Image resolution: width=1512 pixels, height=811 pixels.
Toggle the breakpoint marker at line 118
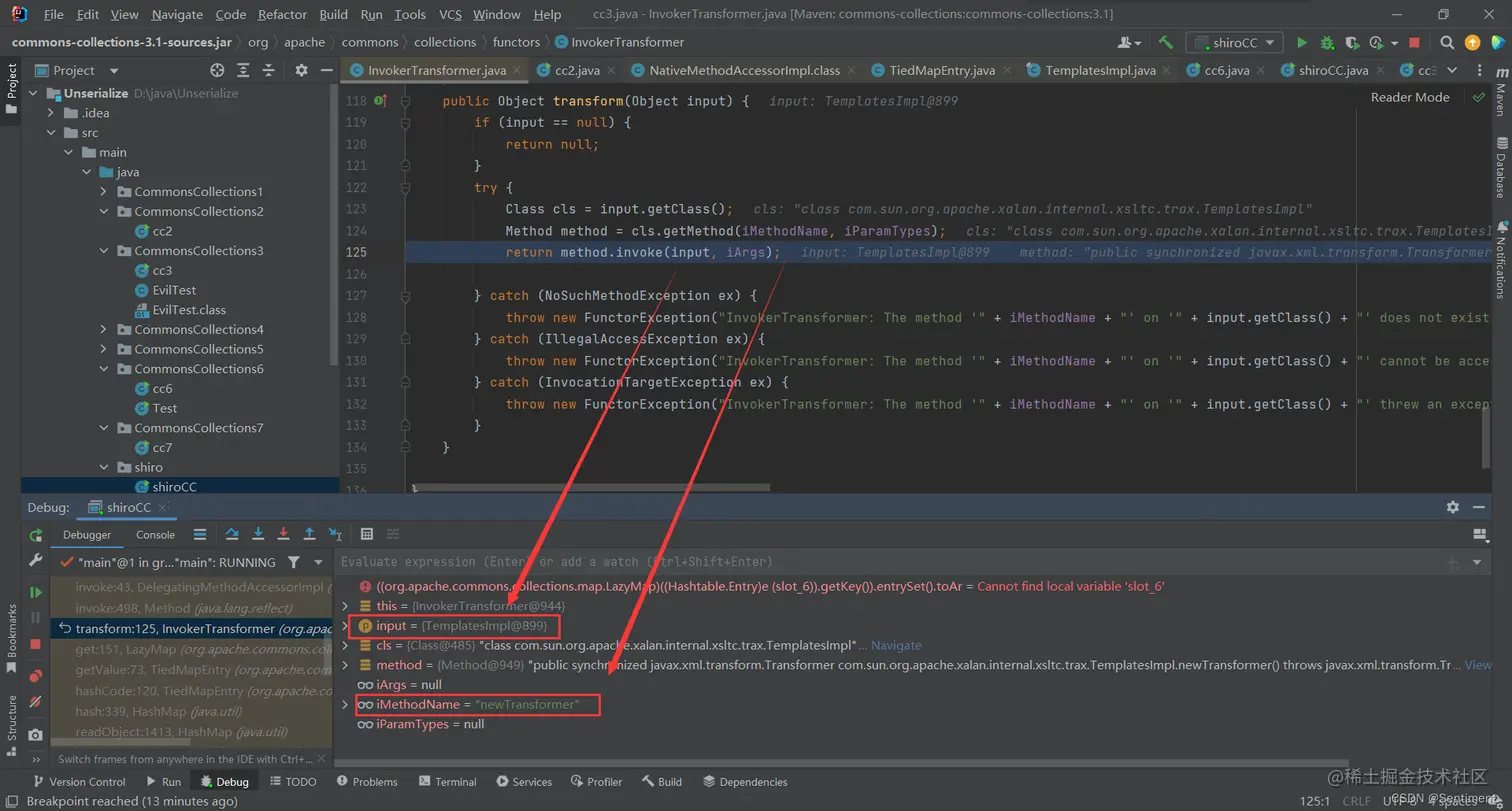(379, 101)
